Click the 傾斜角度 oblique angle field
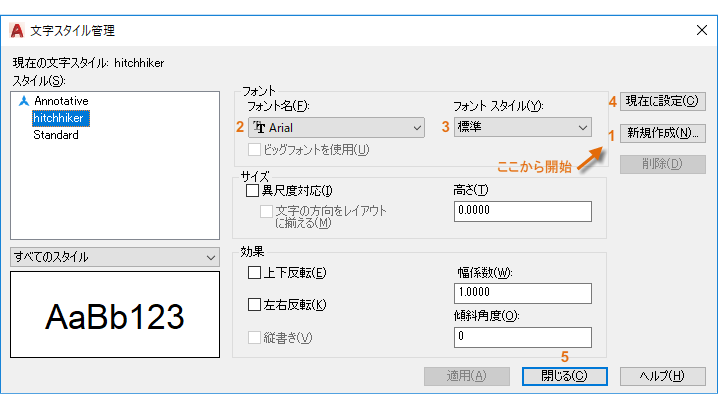This screenshot has height=400, width=724. [x=521, y=337]
